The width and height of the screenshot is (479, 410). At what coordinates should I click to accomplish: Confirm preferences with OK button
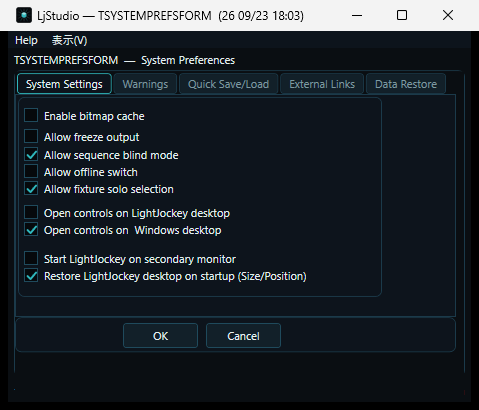pos(160,336)
